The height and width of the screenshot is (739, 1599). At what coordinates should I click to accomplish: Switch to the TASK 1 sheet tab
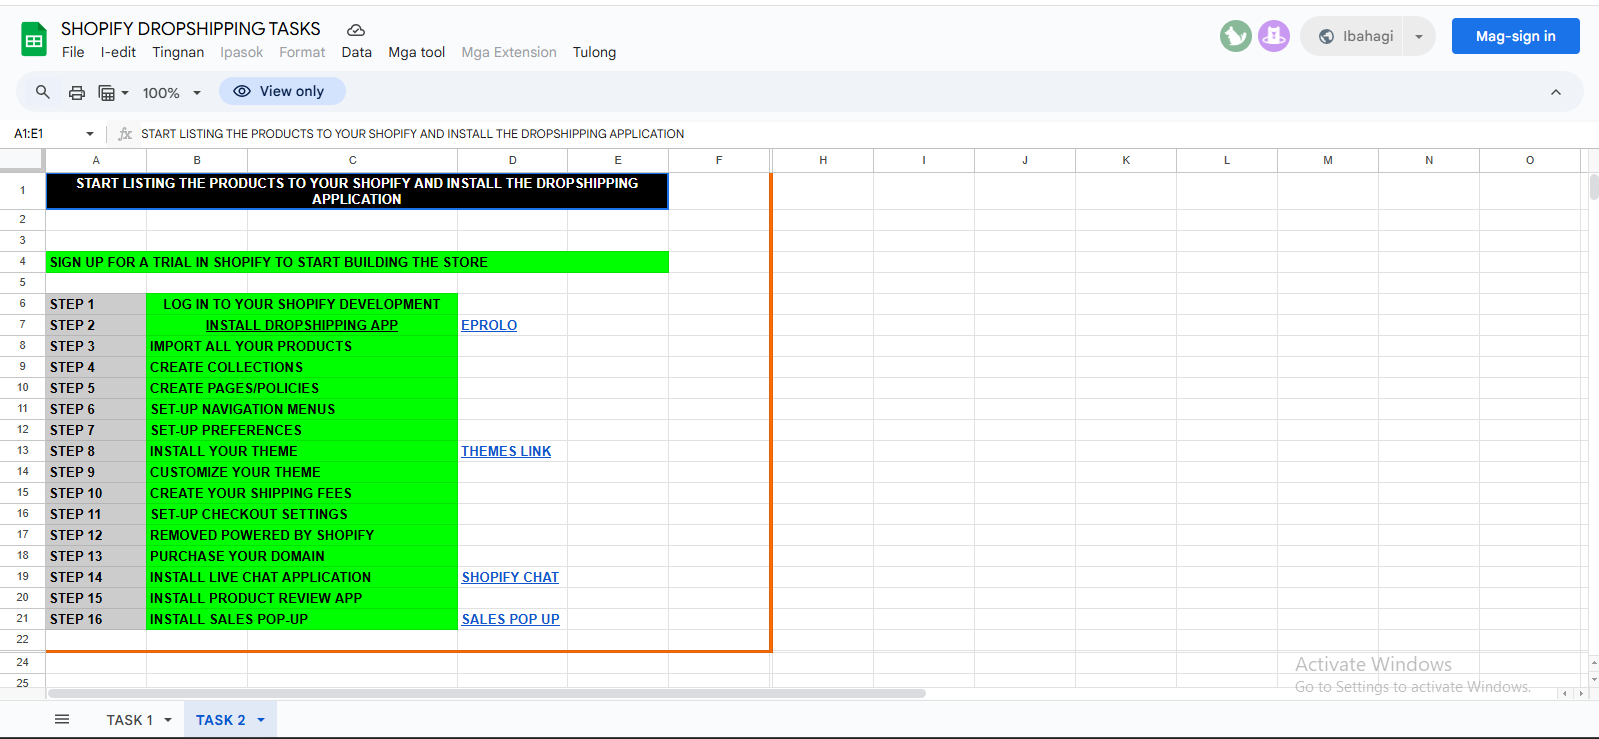point(130,720)
